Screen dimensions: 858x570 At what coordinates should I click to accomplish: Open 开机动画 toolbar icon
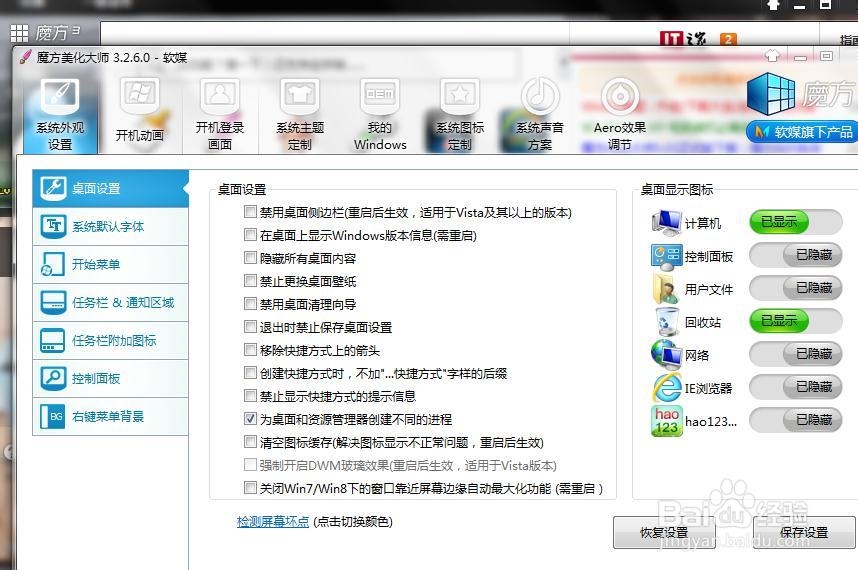(x=140, y=111)
